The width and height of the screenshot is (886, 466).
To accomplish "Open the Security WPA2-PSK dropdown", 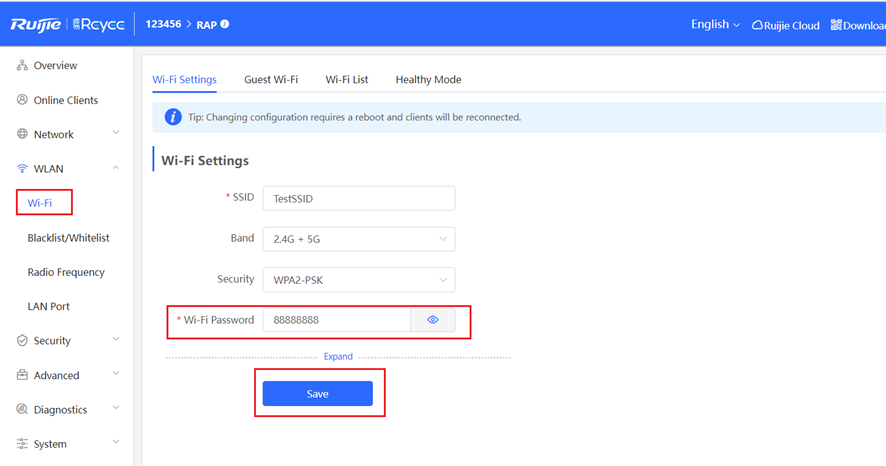I will coord(359,280).
